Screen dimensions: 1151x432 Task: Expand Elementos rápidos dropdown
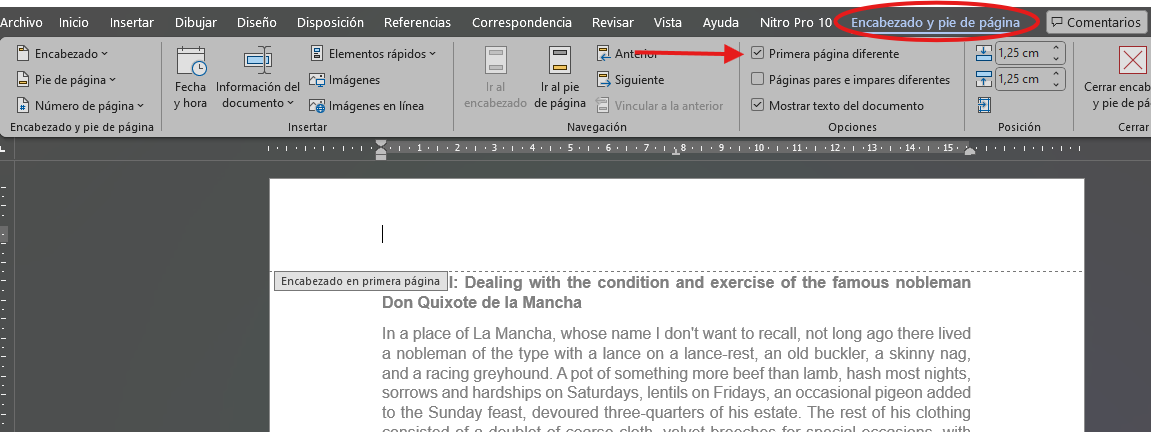[x=373, y=54]
